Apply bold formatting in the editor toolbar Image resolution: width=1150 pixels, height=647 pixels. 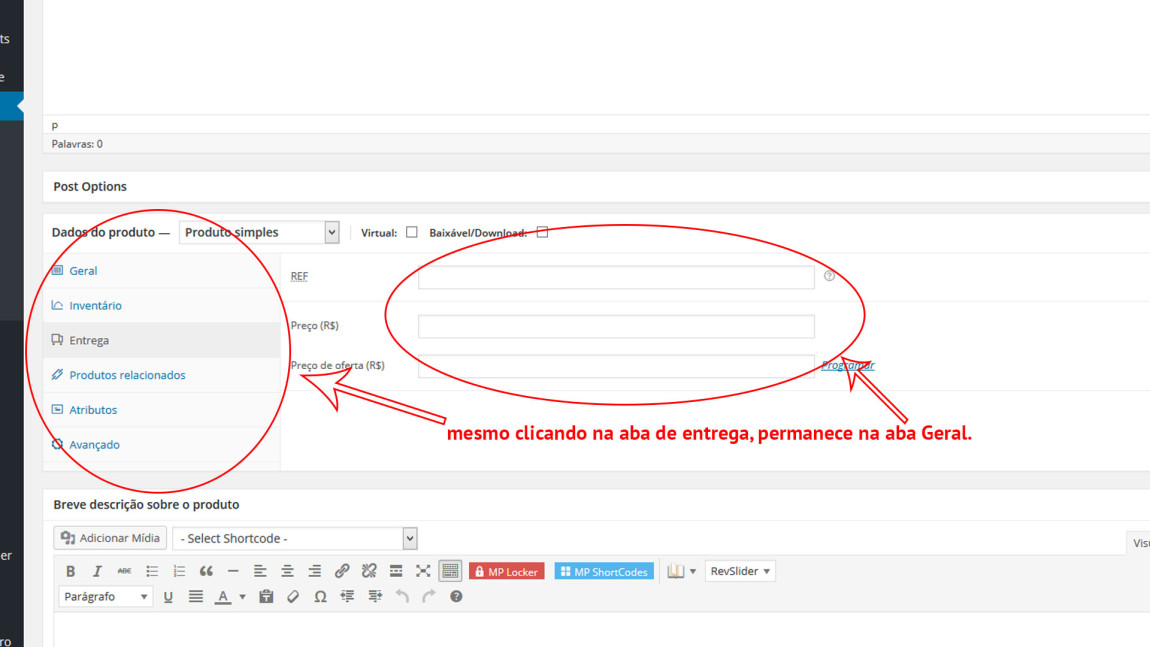(70, 571)
